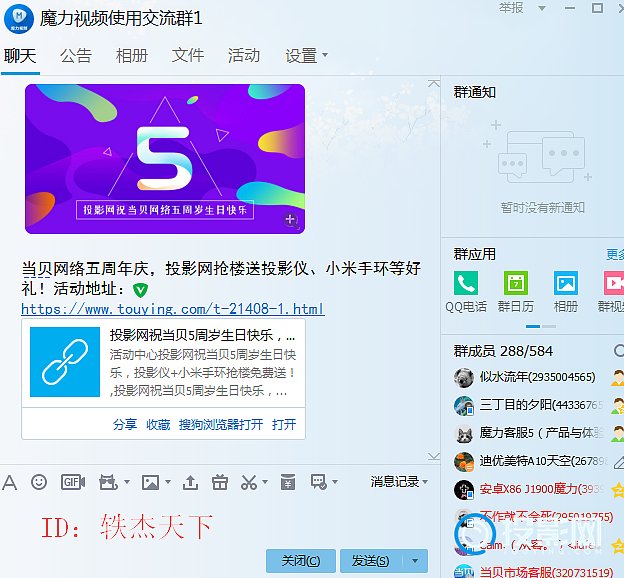Click the zoom magnifier on banner image
The height and width of the screenshot is (578, 624).
click(291, 220)
